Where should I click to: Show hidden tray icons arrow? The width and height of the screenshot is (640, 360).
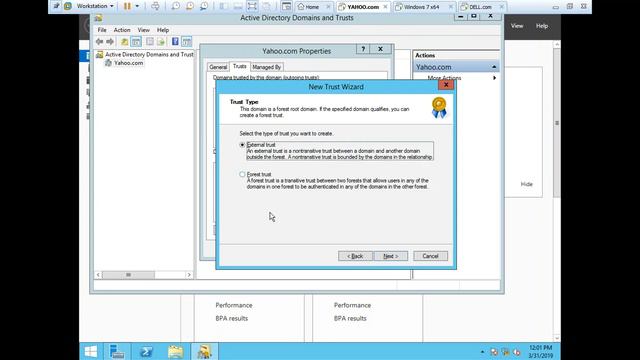pos(482,352)
